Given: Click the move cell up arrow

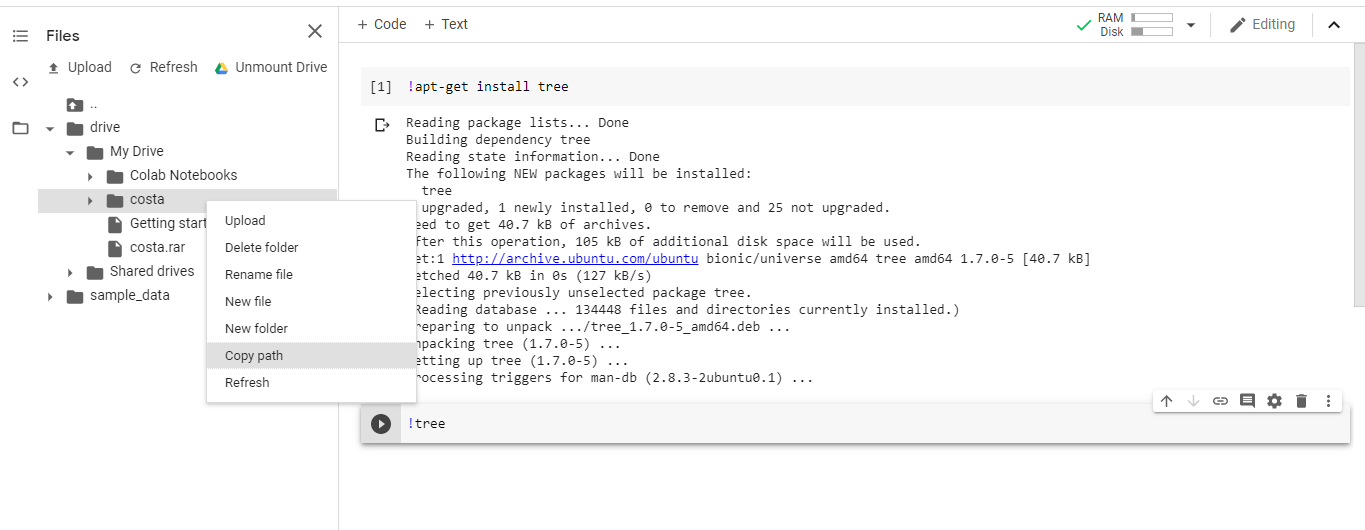Looking at the screenshot, I should pos(1166,401).
